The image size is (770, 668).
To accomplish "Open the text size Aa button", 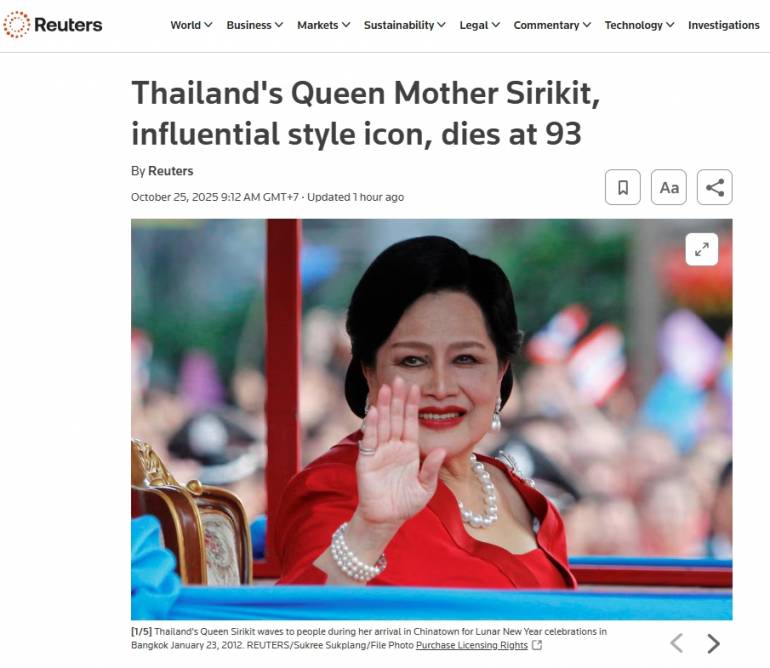I will (669, 187).
